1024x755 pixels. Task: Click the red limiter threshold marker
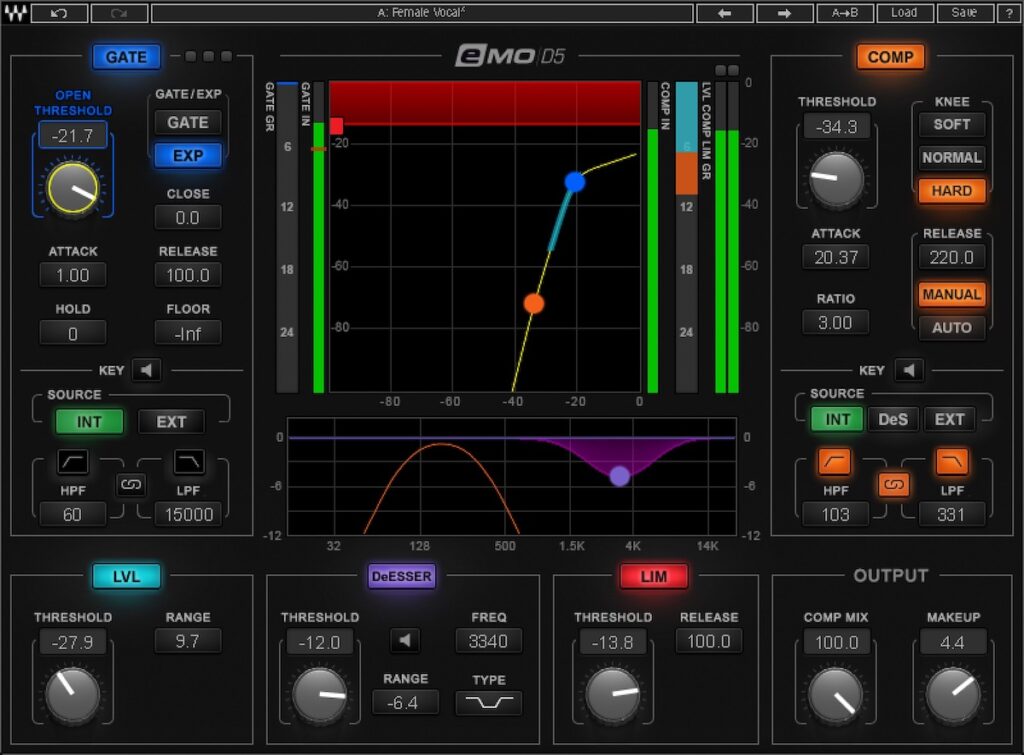point(336,126)
